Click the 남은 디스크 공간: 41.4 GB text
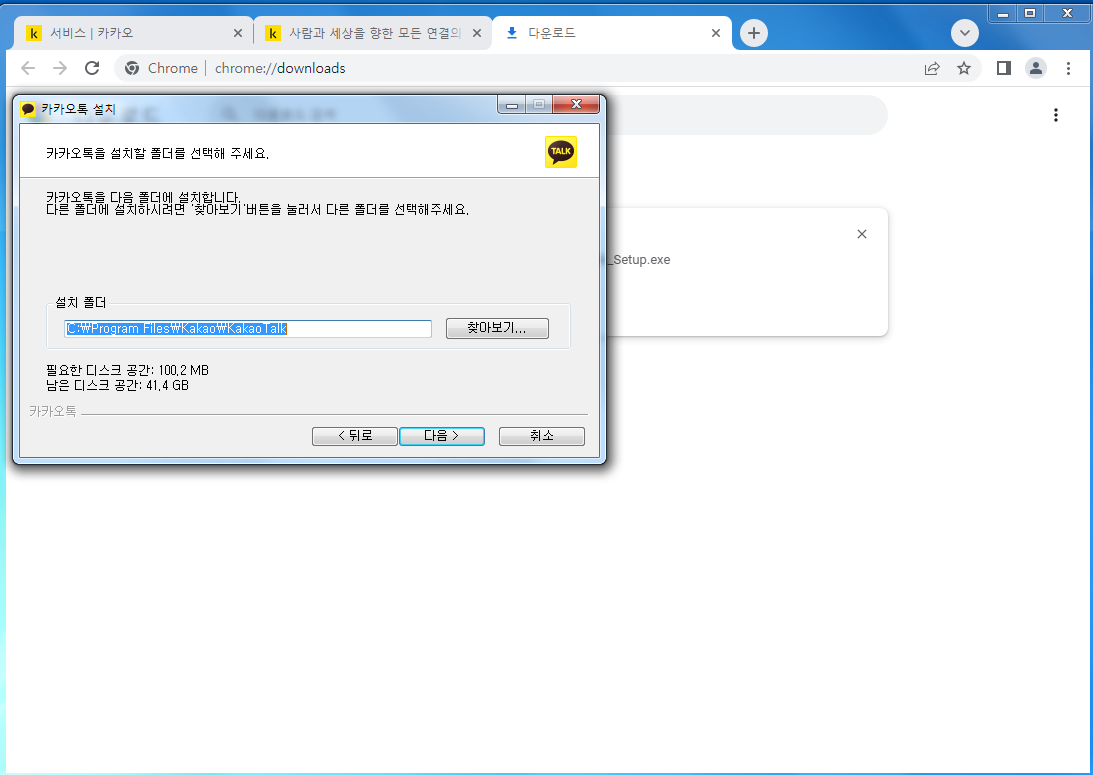This screenshot has height=775, width=1093. click(117, 385)
